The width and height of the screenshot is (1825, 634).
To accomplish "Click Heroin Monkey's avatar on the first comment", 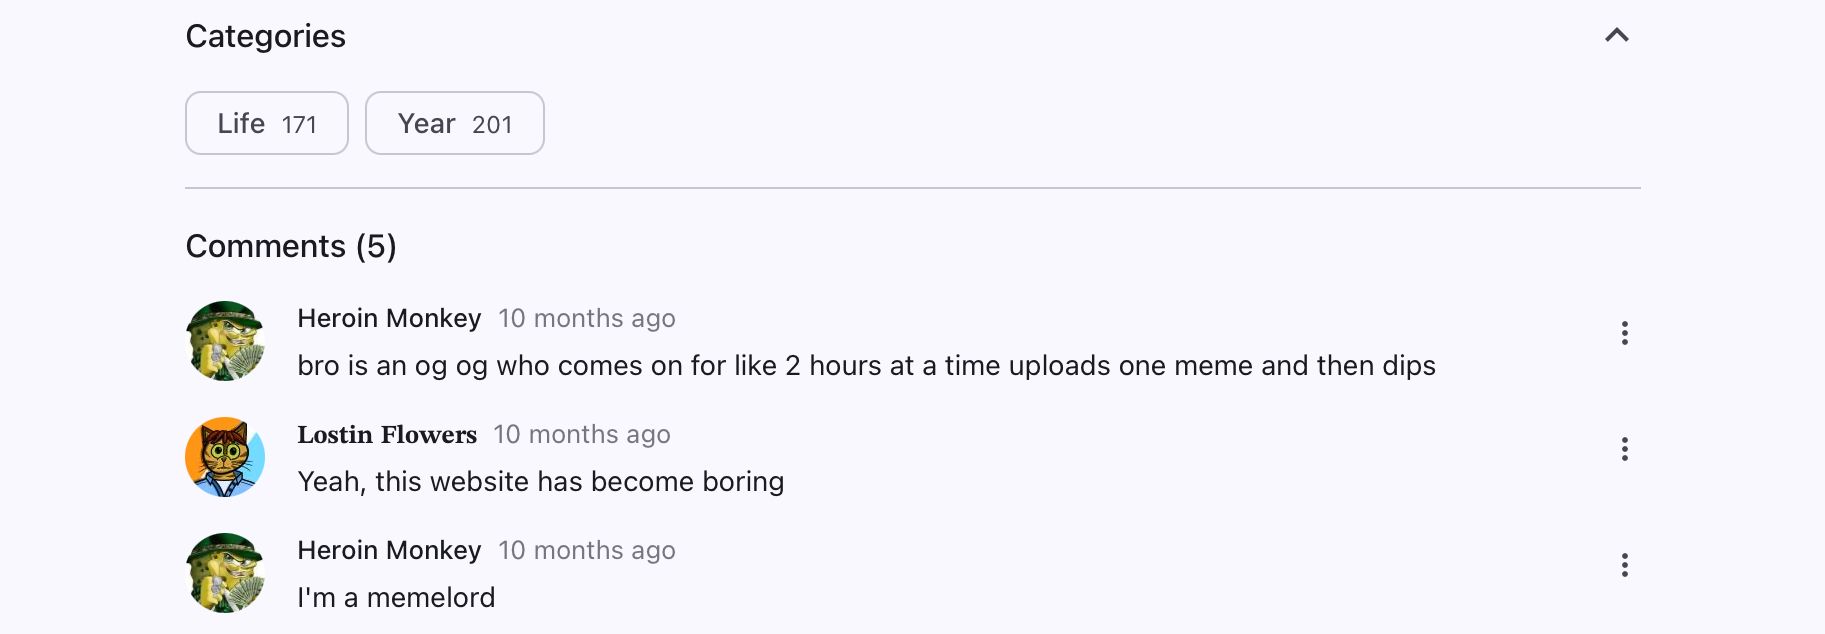I will point(225,341).
